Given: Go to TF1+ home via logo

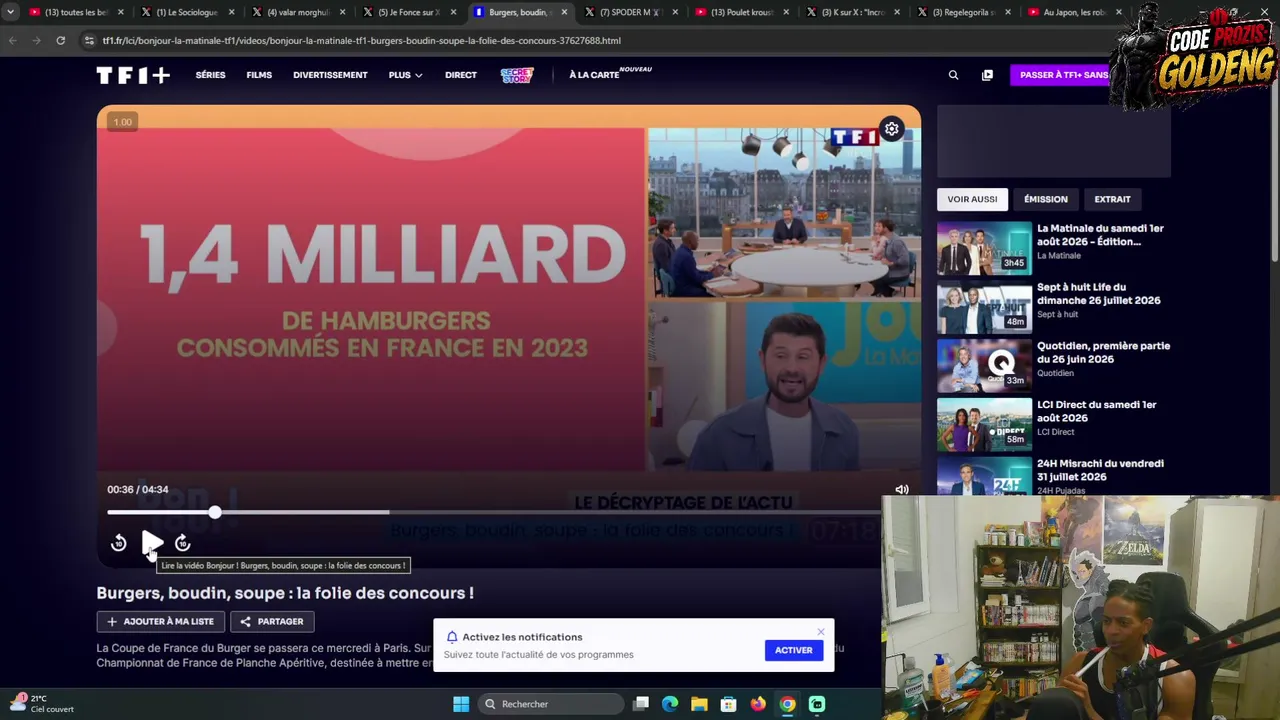Looking at the screenshot, I should tap(133, 75).
